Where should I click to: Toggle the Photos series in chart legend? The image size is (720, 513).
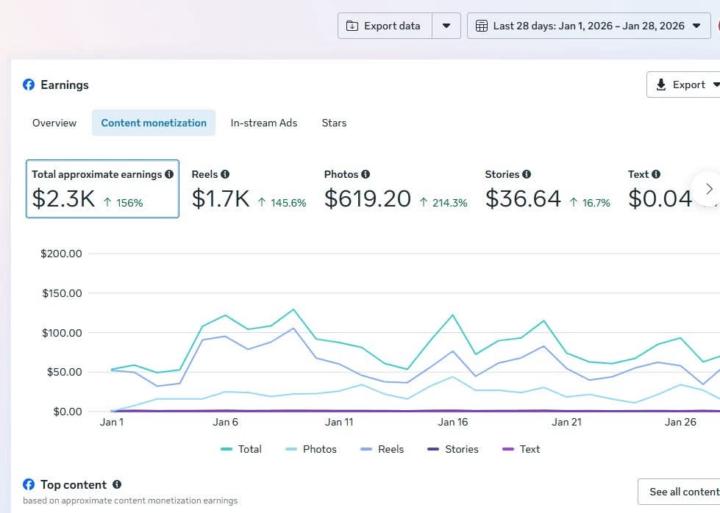(310, 449)
